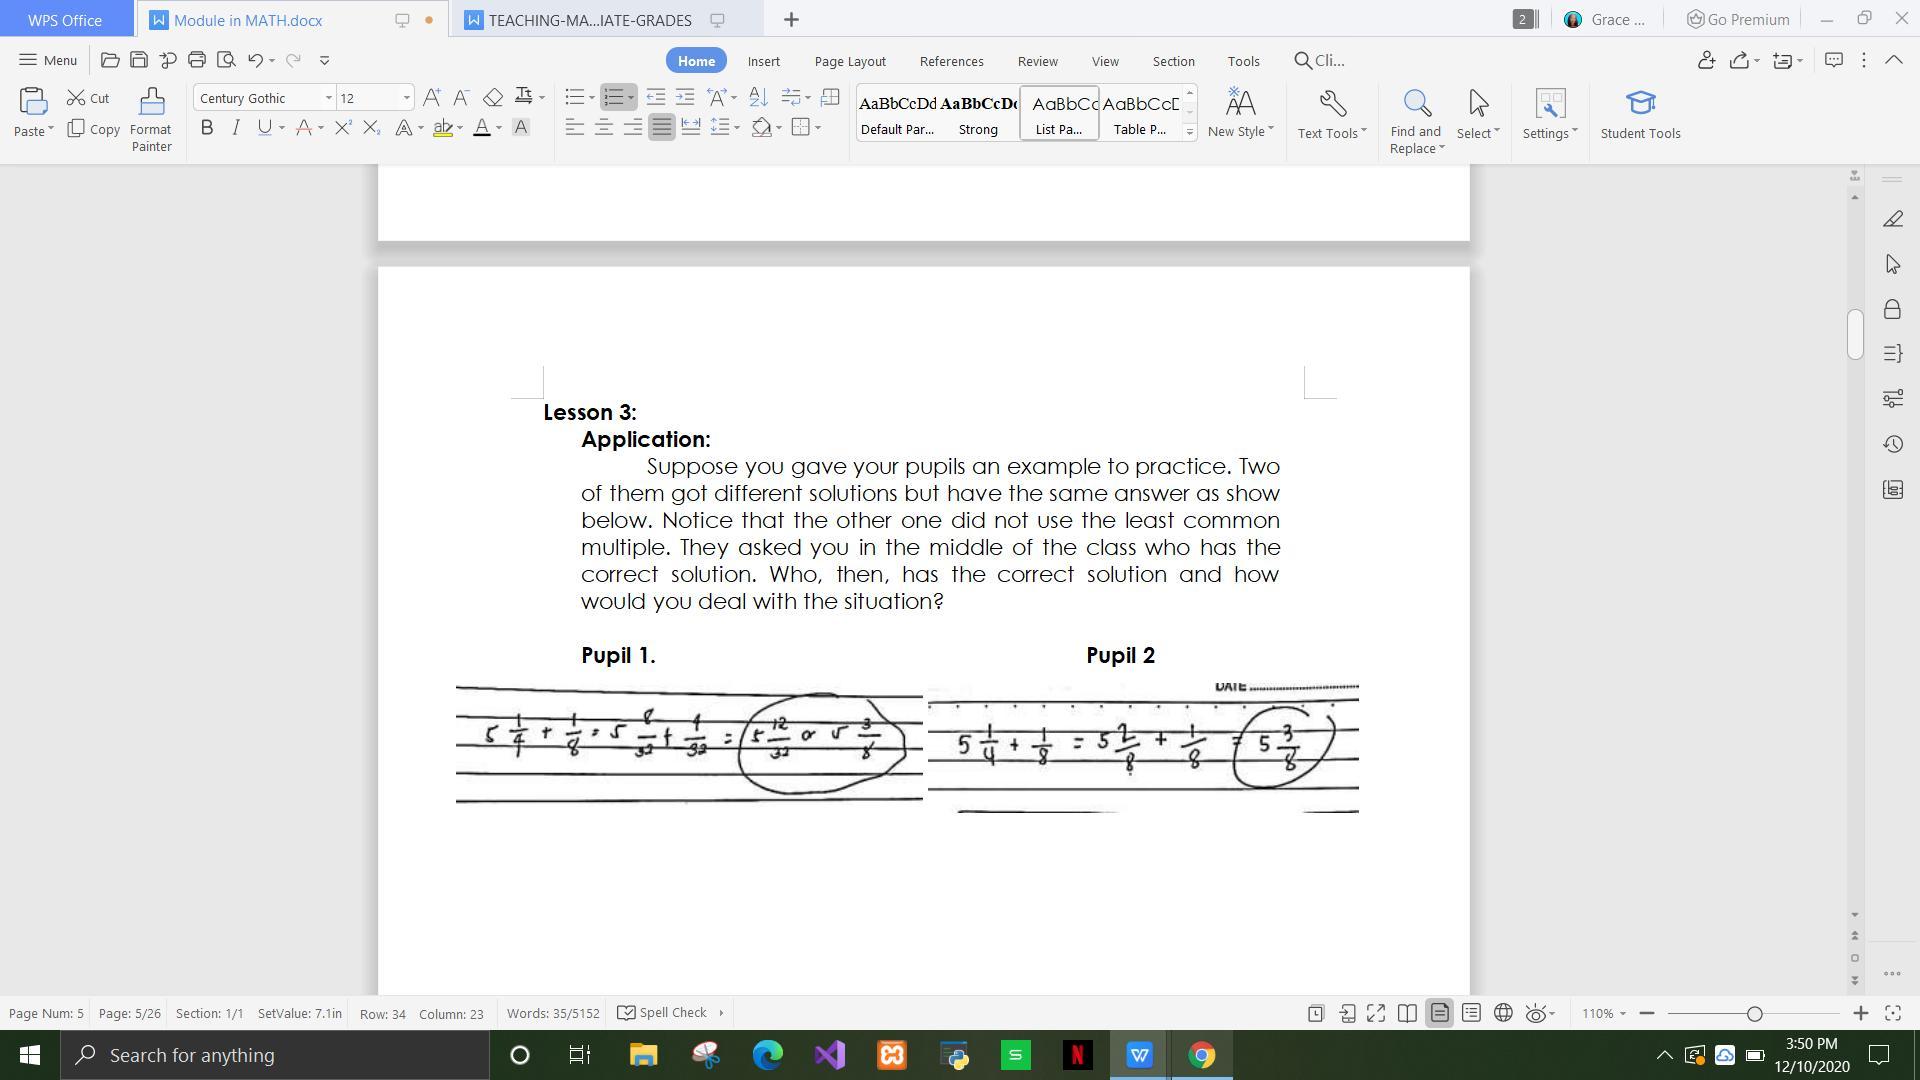Open the TEACHING-MA...IATE-GRADES document tab
Image resolution: width=1920 pixels, height=1080 pixels.
coord(589,20)
